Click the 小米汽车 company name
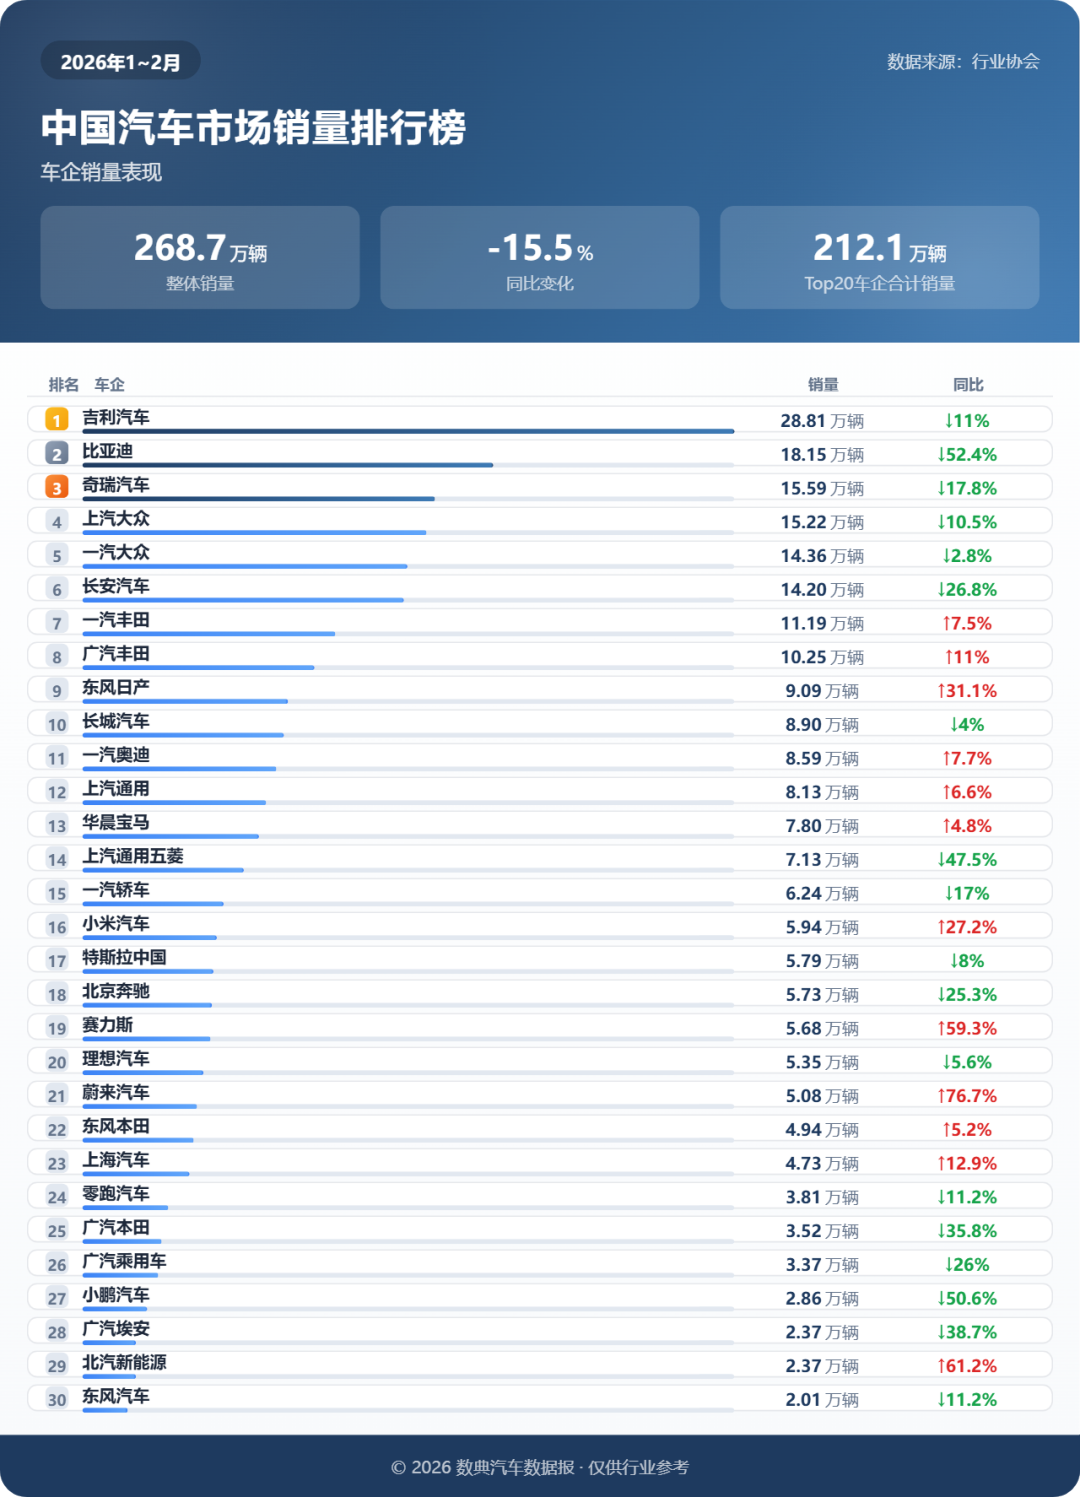This screenshot has height=1497, width=1080. 116,923
